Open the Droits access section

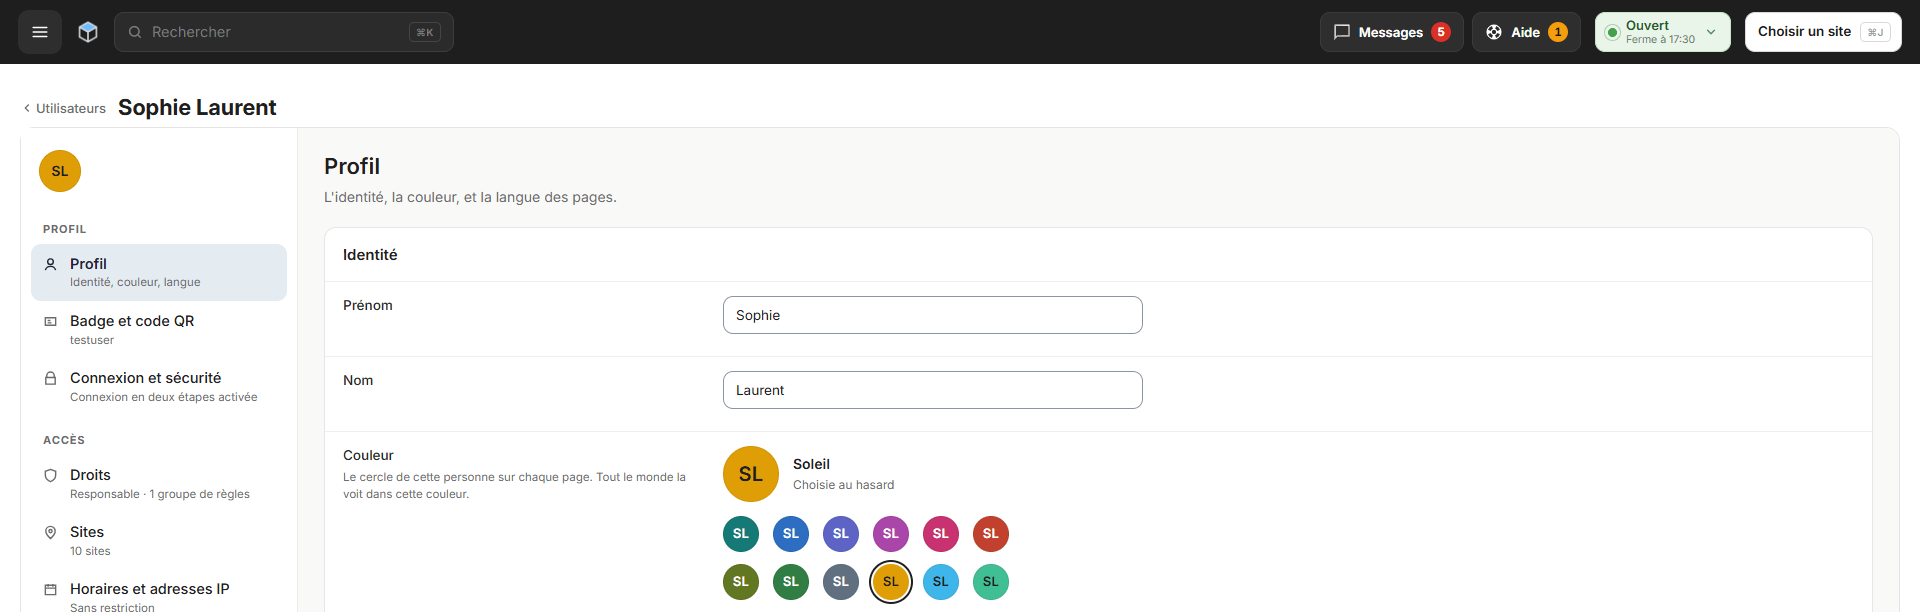pos(159,484)
